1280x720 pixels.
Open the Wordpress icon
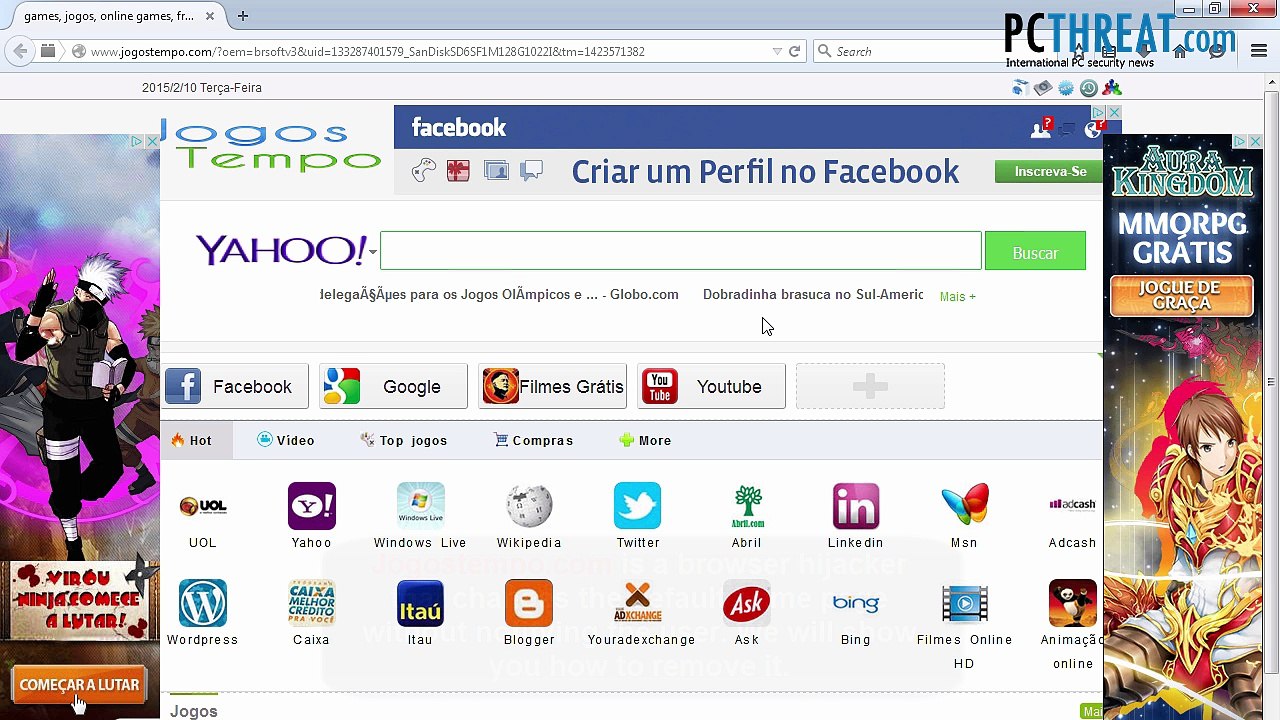[x=203, y=603]
